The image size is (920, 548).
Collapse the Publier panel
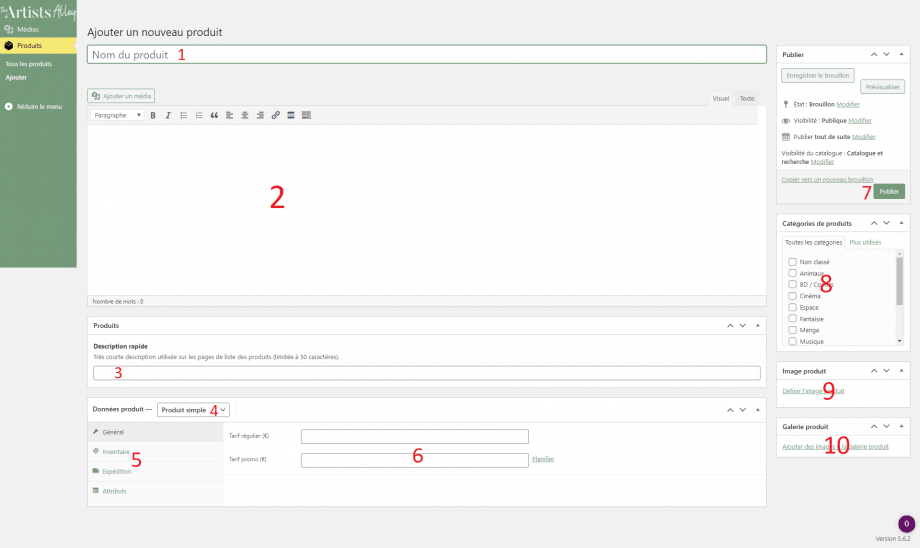(901, 55)
